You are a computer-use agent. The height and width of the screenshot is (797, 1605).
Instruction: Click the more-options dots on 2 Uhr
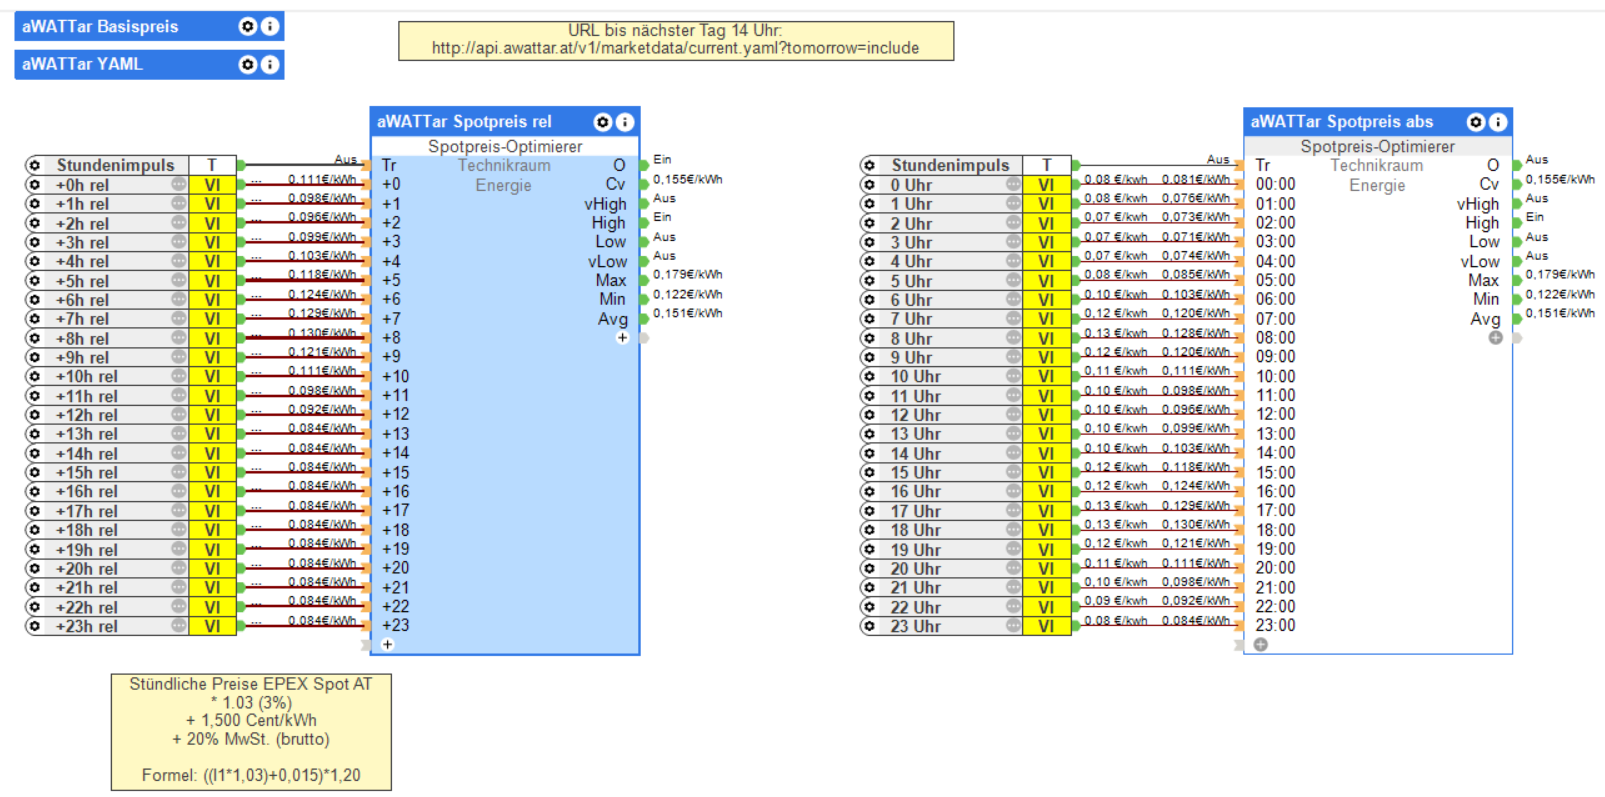point(1013,223)
